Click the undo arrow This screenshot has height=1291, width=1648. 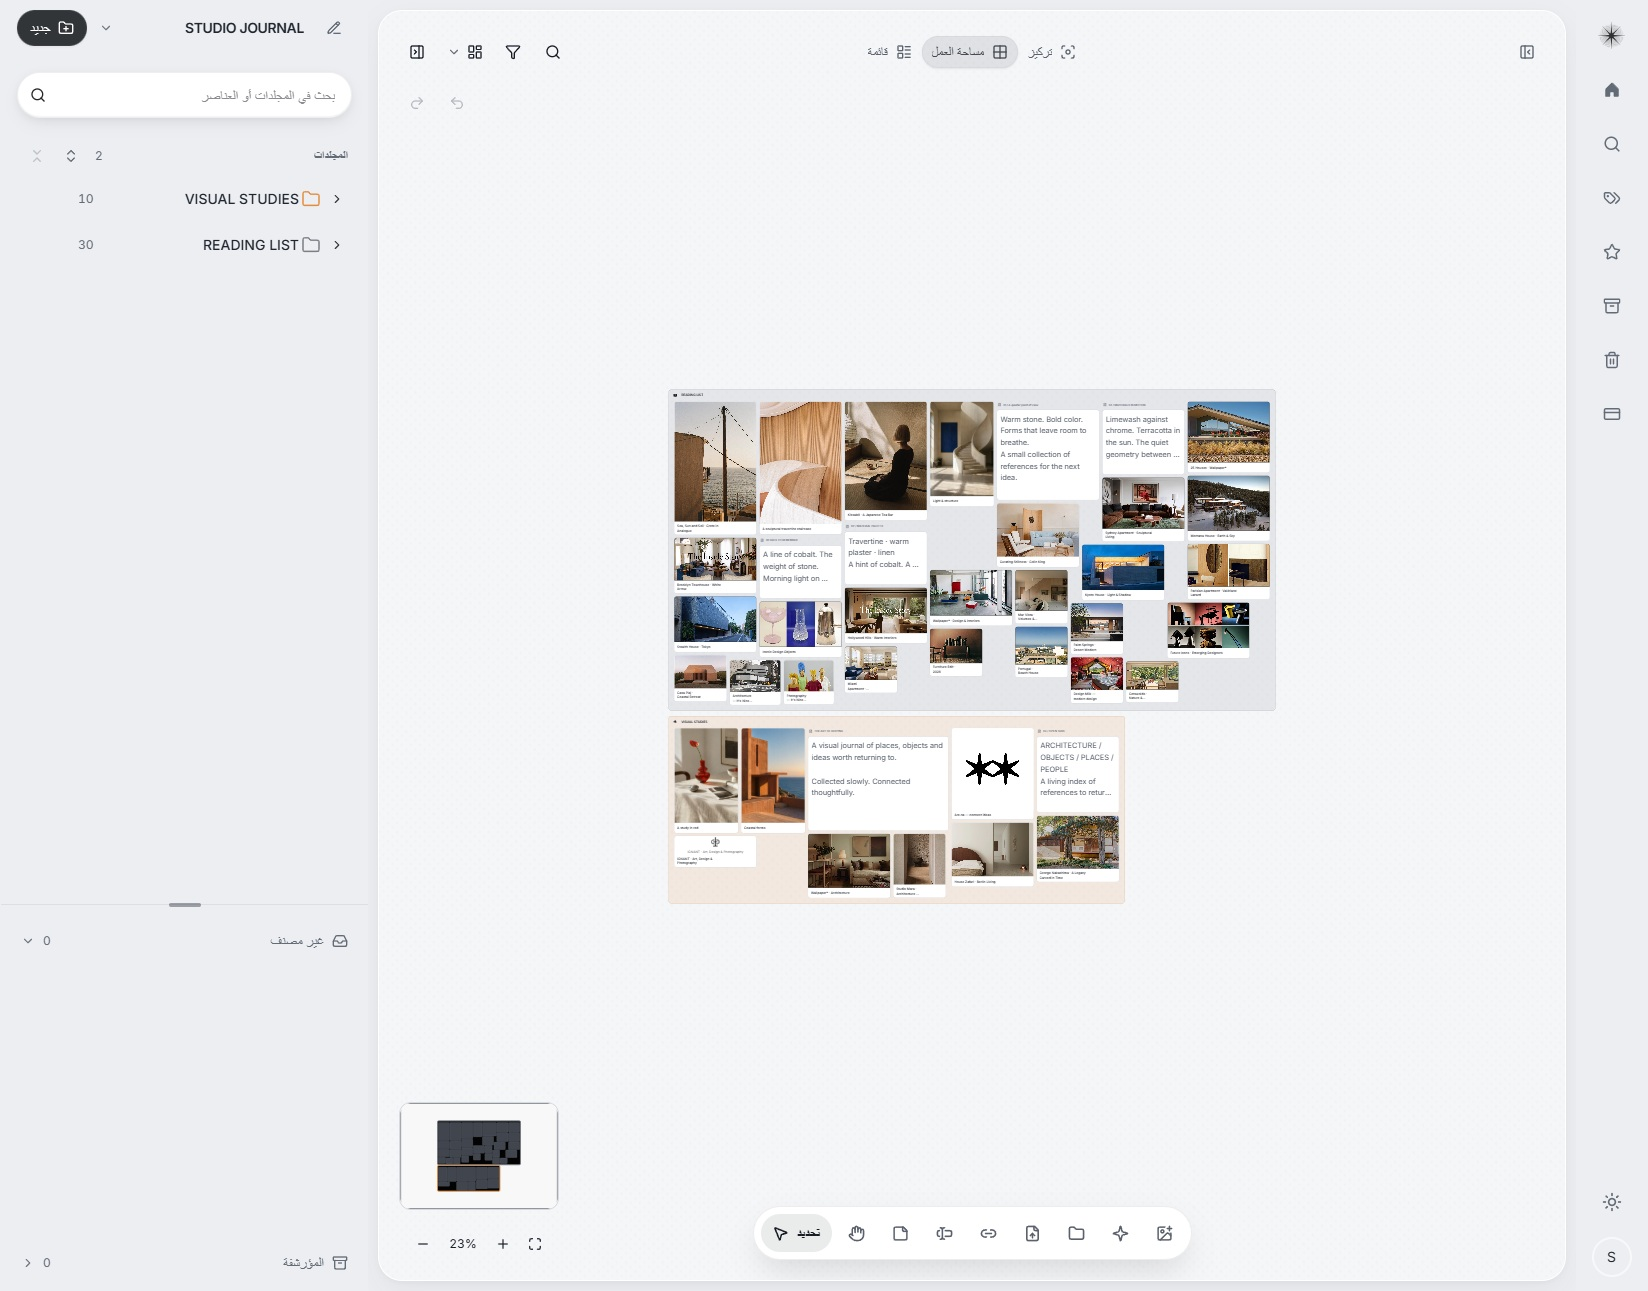point(457,103)
